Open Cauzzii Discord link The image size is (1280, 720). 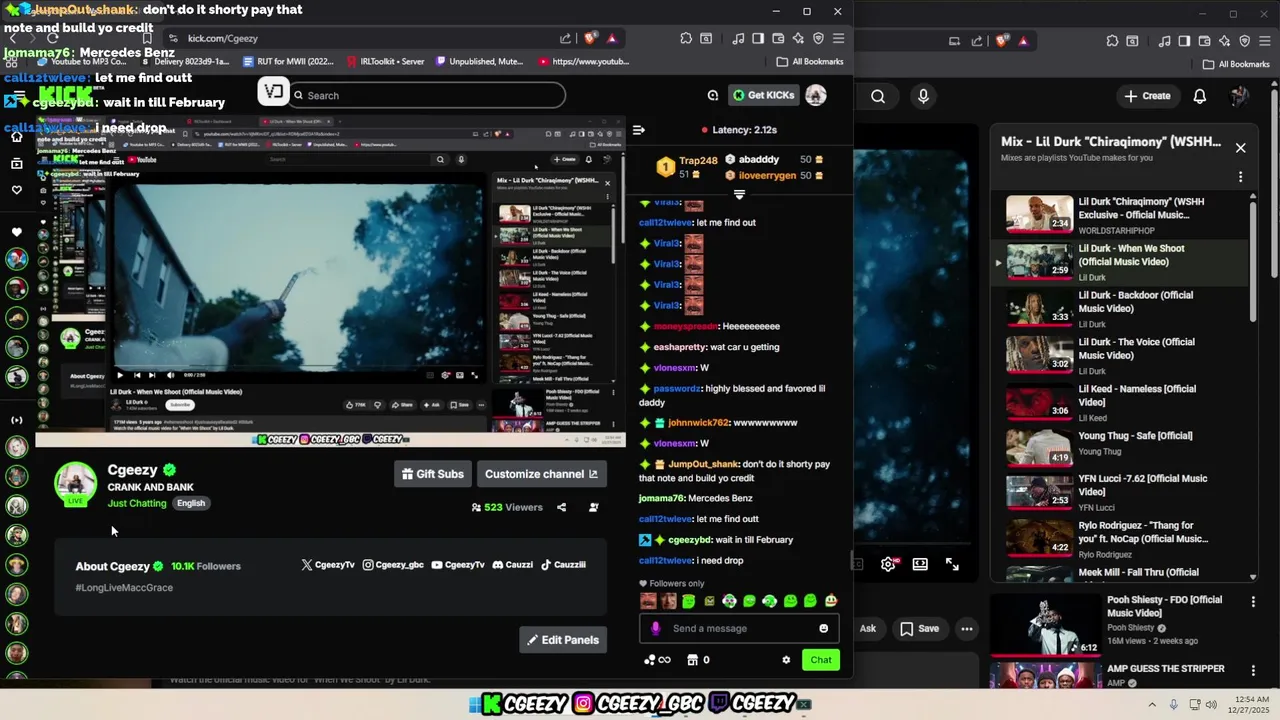(512, 565)
